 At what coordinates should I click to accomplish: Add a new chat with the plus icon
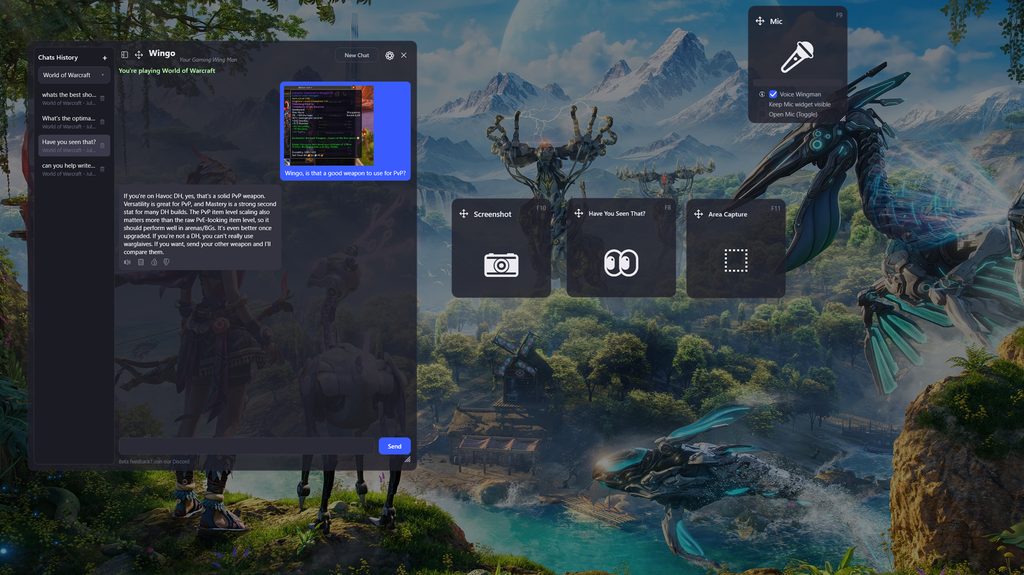click(104, 58)
